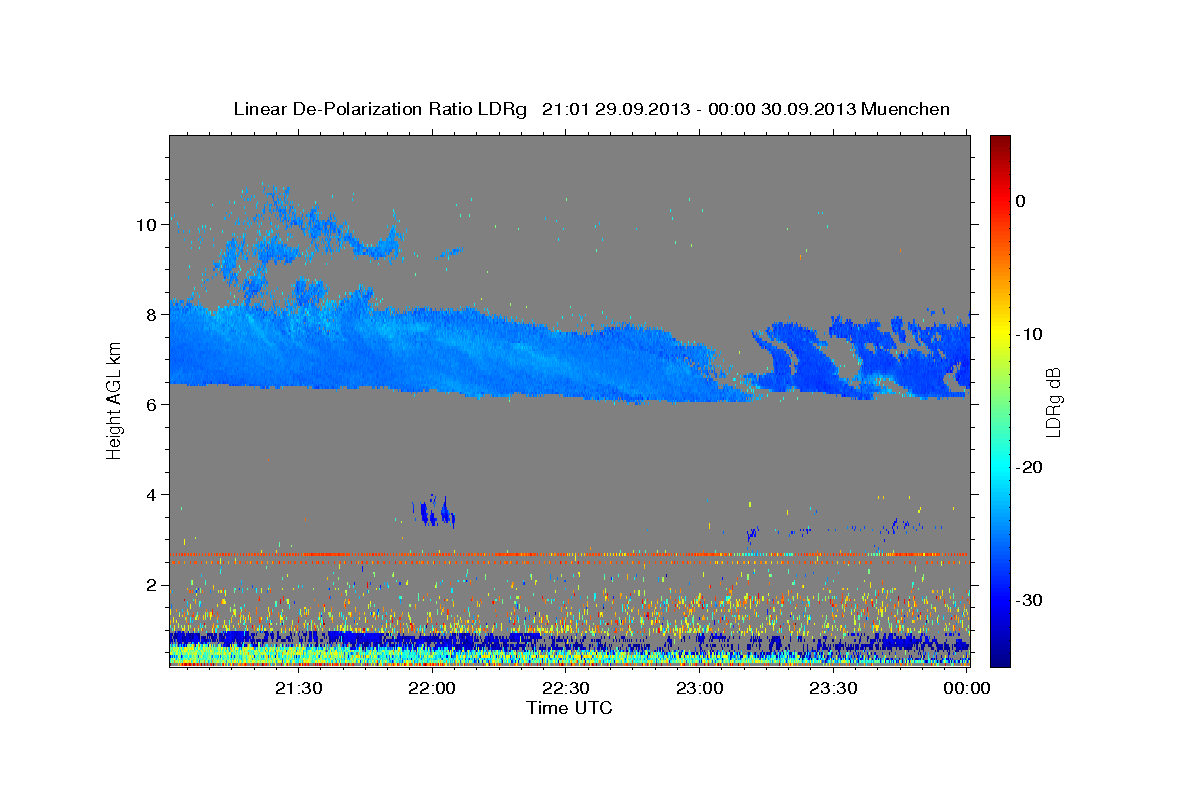1200x800 pixels.
Task: Click the 21:30 time tick label
Action: tap(298, 687)
